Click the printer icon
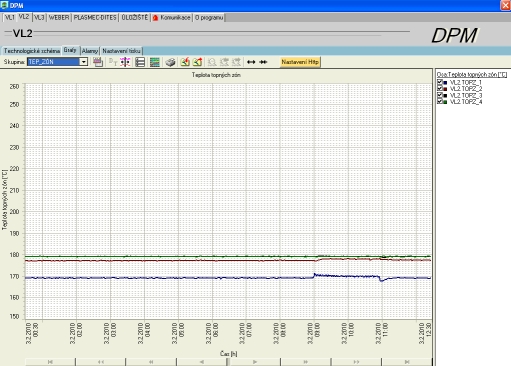Screen dimensions: 511x366 (x=170, y=62)
